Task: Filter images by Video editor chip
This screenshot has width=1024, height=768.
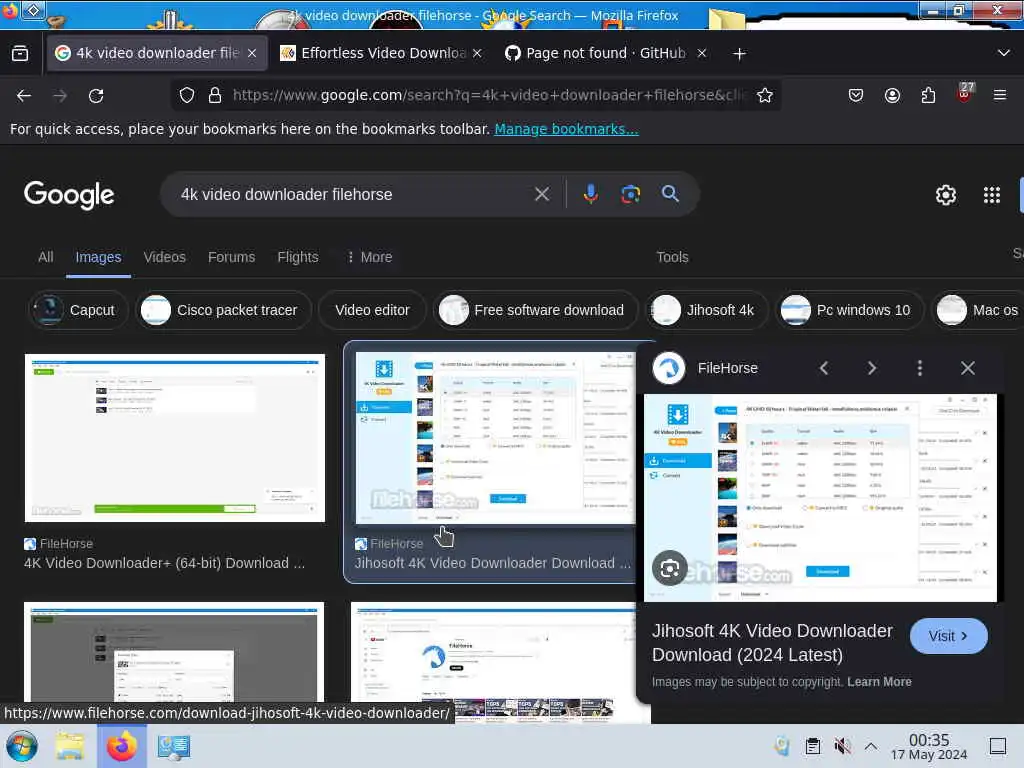Action: pos(372,310)
